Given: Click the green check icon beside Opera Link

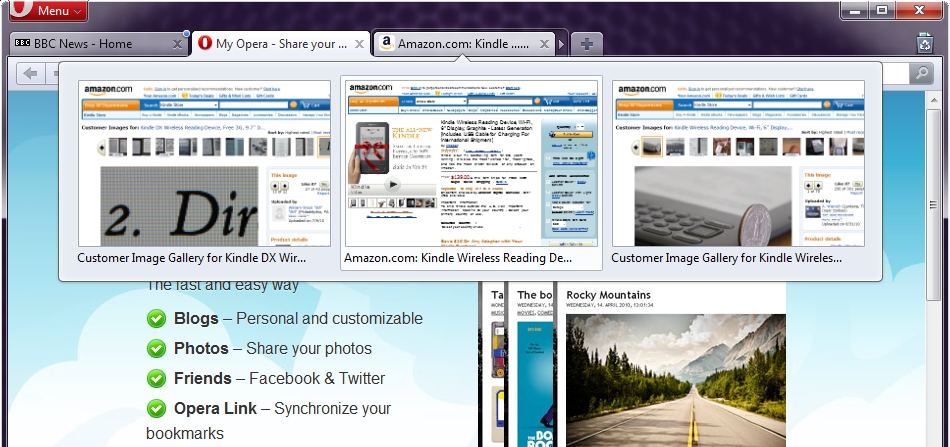Looking at the screenshot, I should click(156, 408).
